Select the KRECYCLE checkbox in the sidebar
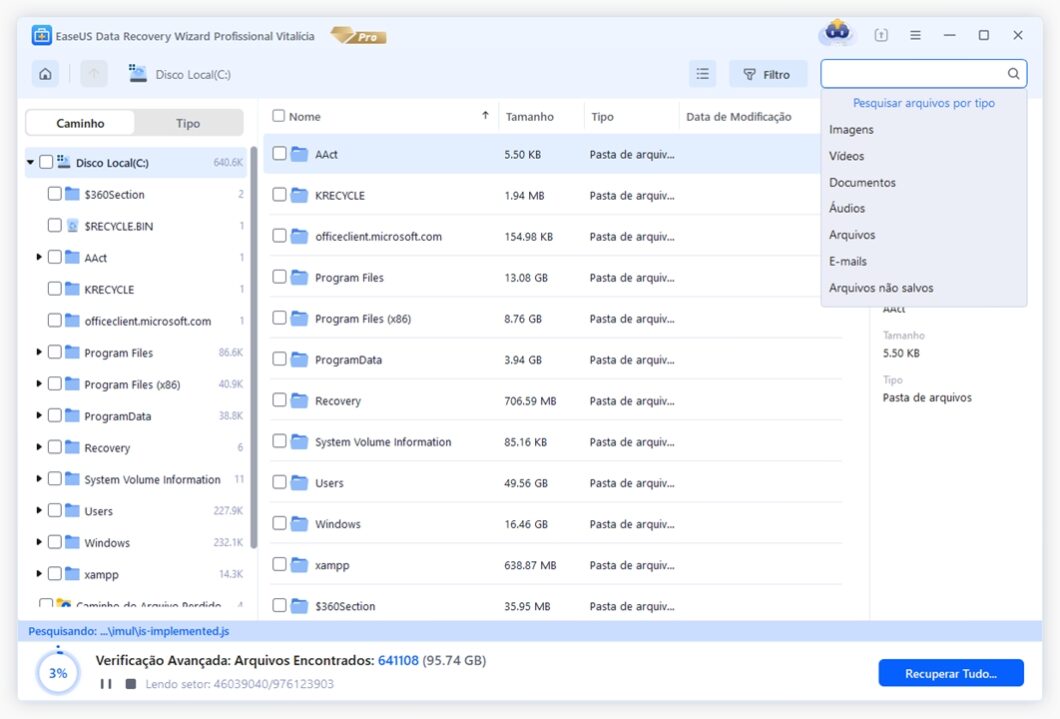Image resolution: width=1060 pixels, height=719 pixels. [x=53, y=289]
